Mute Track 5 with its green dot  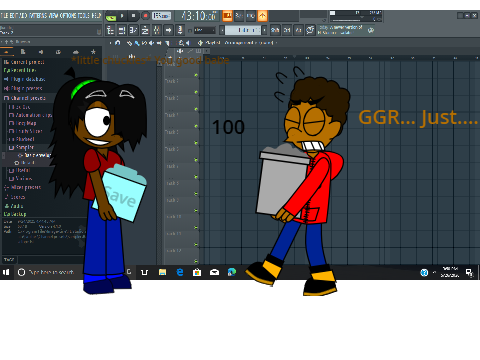click(x=196, y=143)
